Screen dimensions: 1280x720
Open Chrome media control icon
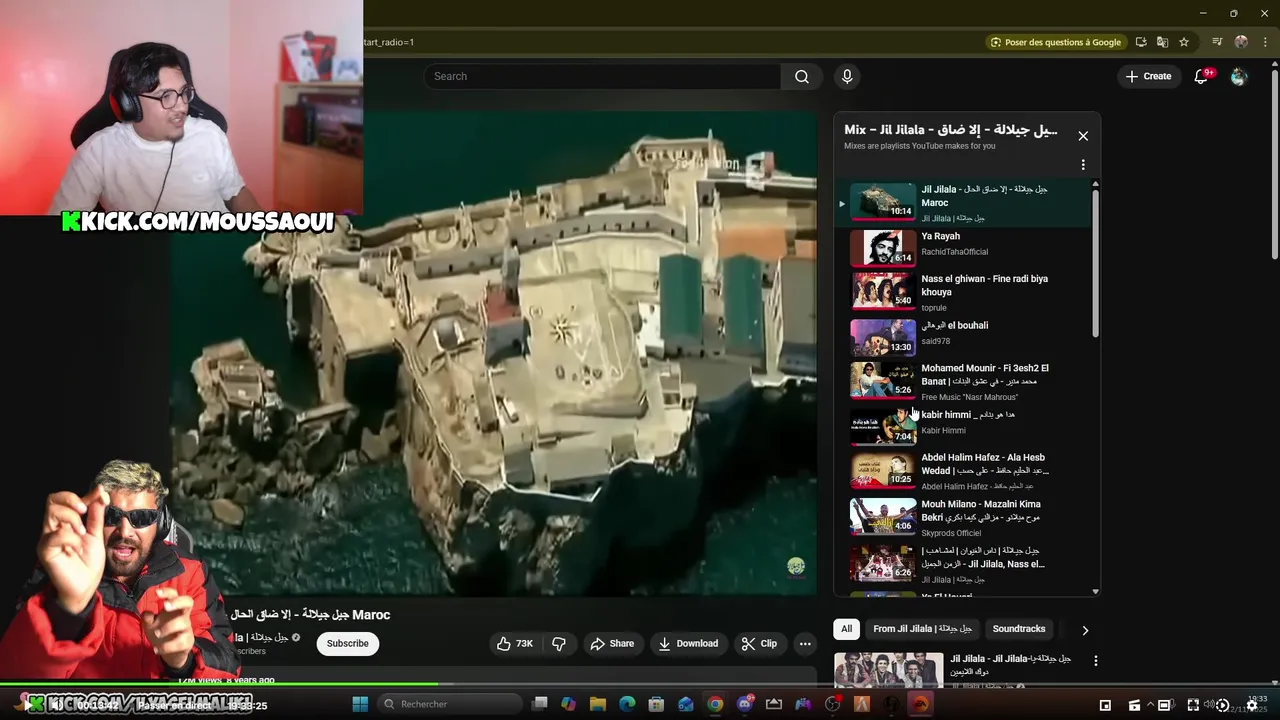click(1217, 42)
